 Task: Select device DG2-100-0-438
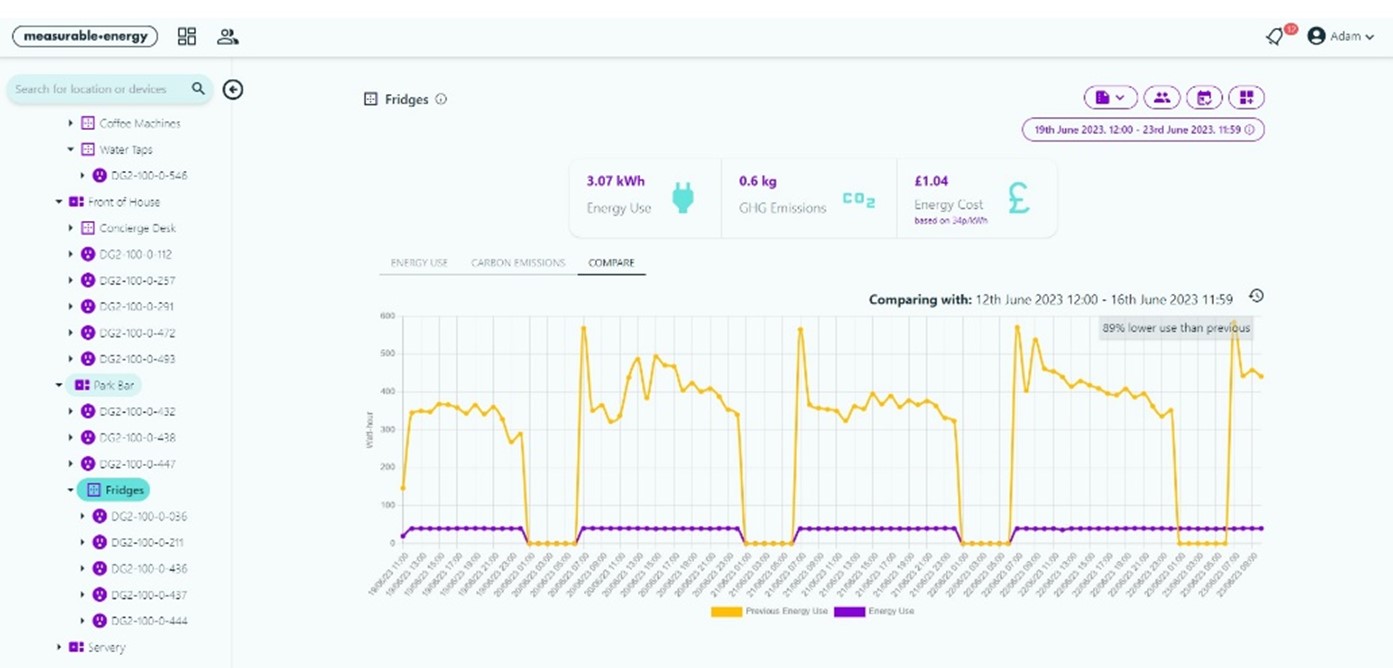tap(137, 437)
